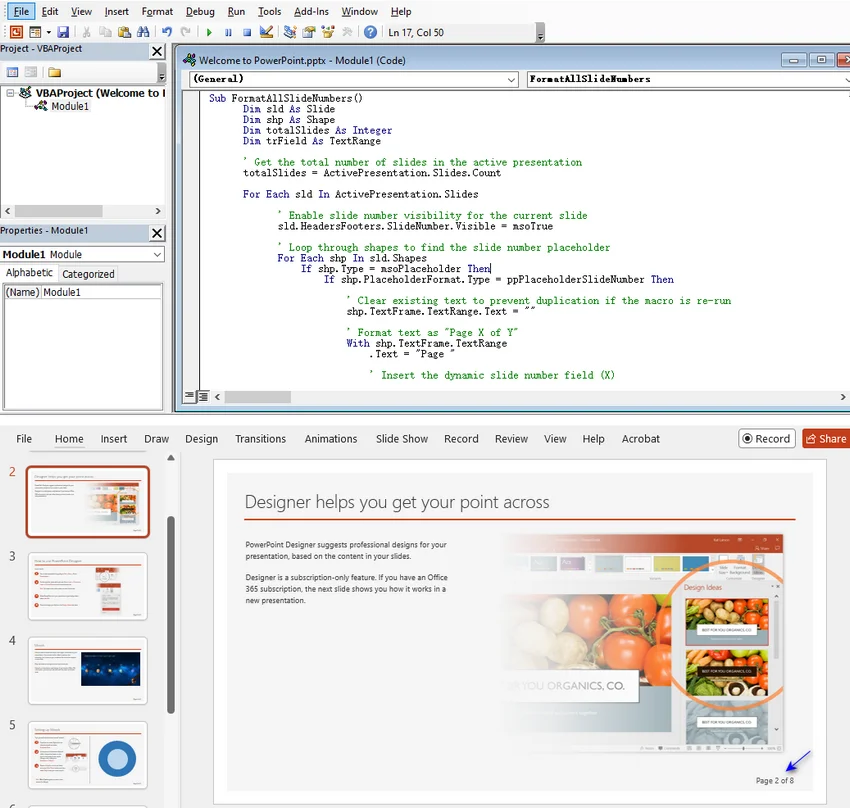Select the VBAProject (Welcome to...) tree item
The height and width of the screenshot is (808, 850).
coord(100,93)
